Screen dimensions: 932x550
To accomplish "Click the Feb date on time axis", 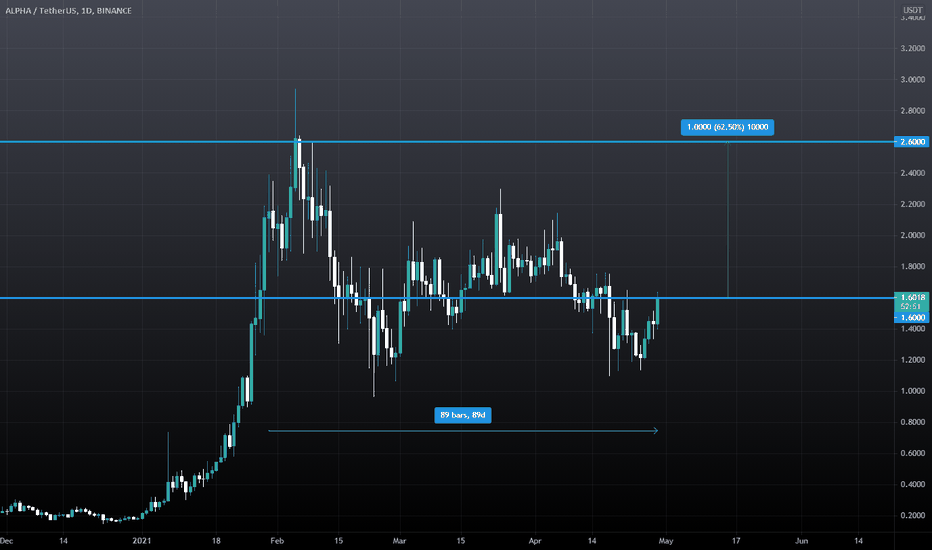I will 277,540.
